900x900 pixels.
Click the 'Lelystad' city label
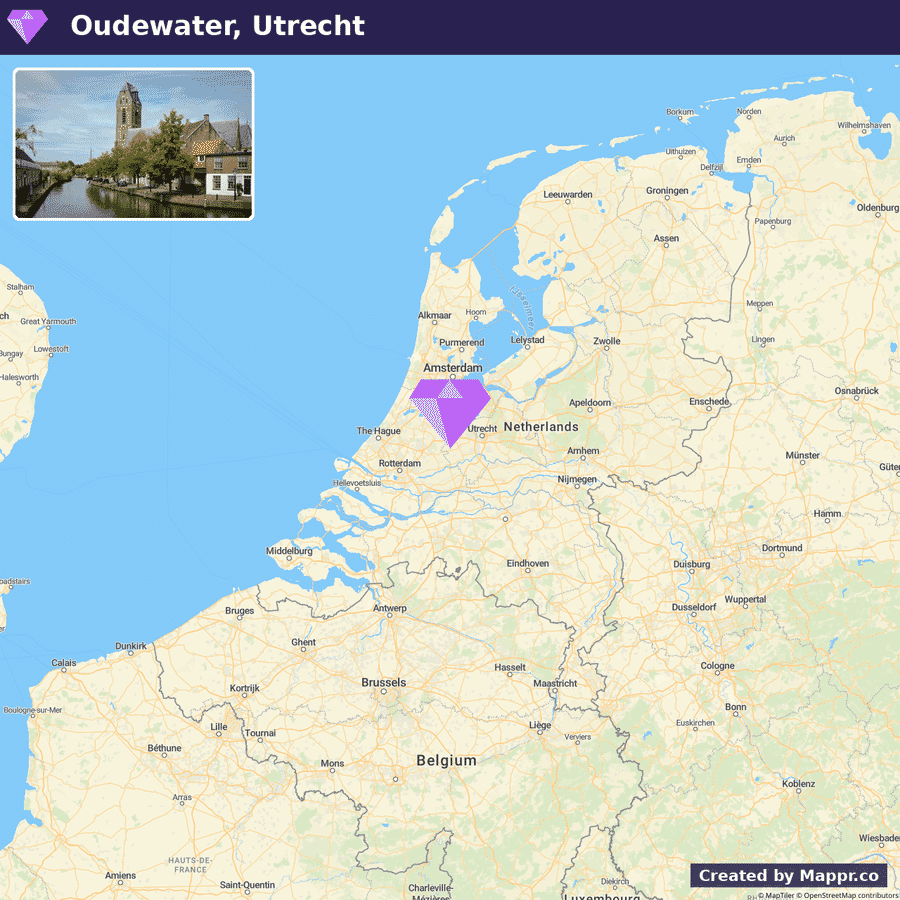pyautogui.click(x=527, y=340)
